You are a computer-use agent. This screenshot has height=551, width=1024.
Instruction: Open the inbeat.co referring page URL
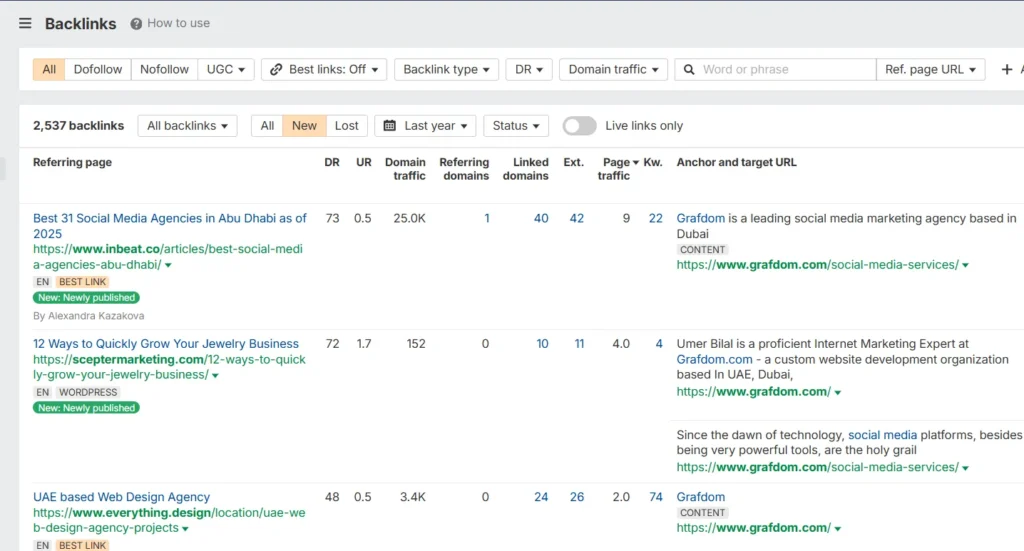[167, 257]
